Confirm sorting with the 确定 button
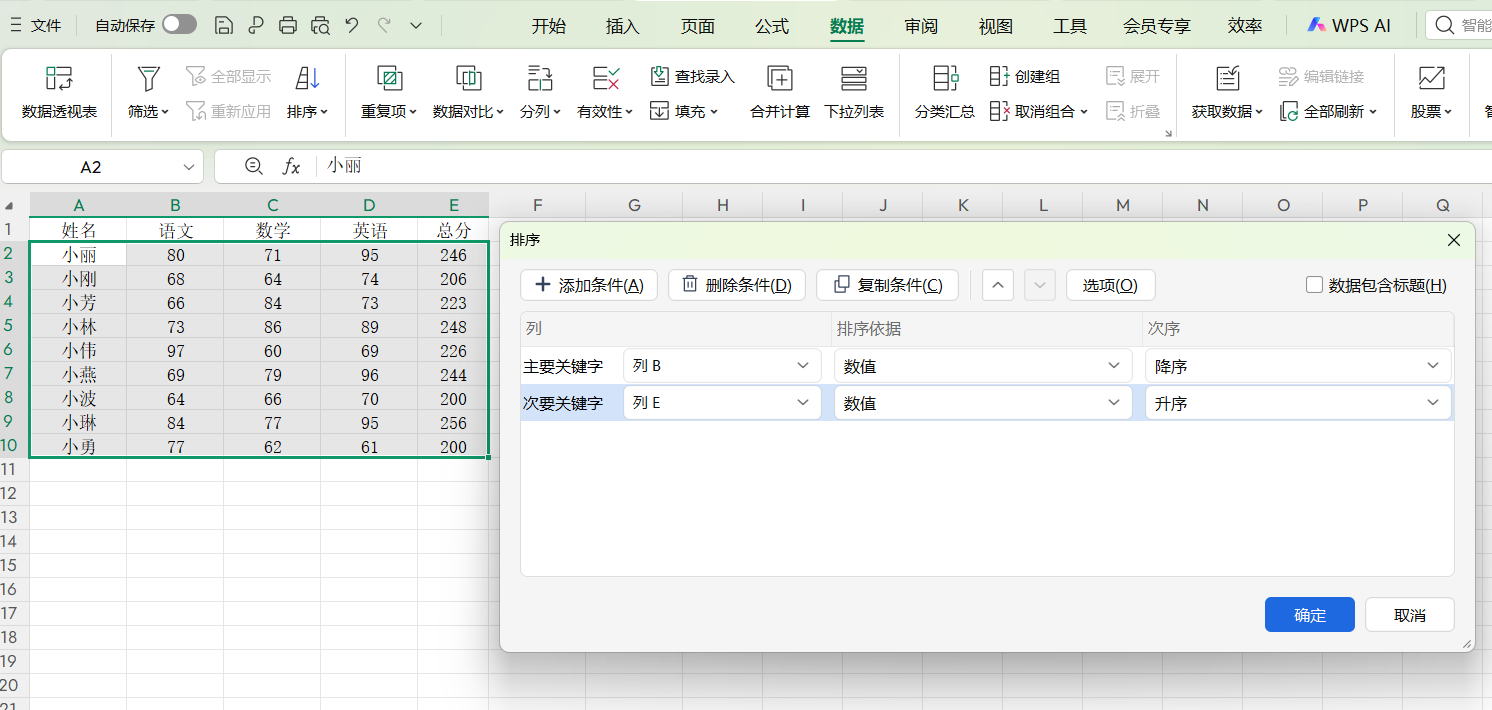The height and width of the screenshot is (710, 1492). click(1309, 614)
